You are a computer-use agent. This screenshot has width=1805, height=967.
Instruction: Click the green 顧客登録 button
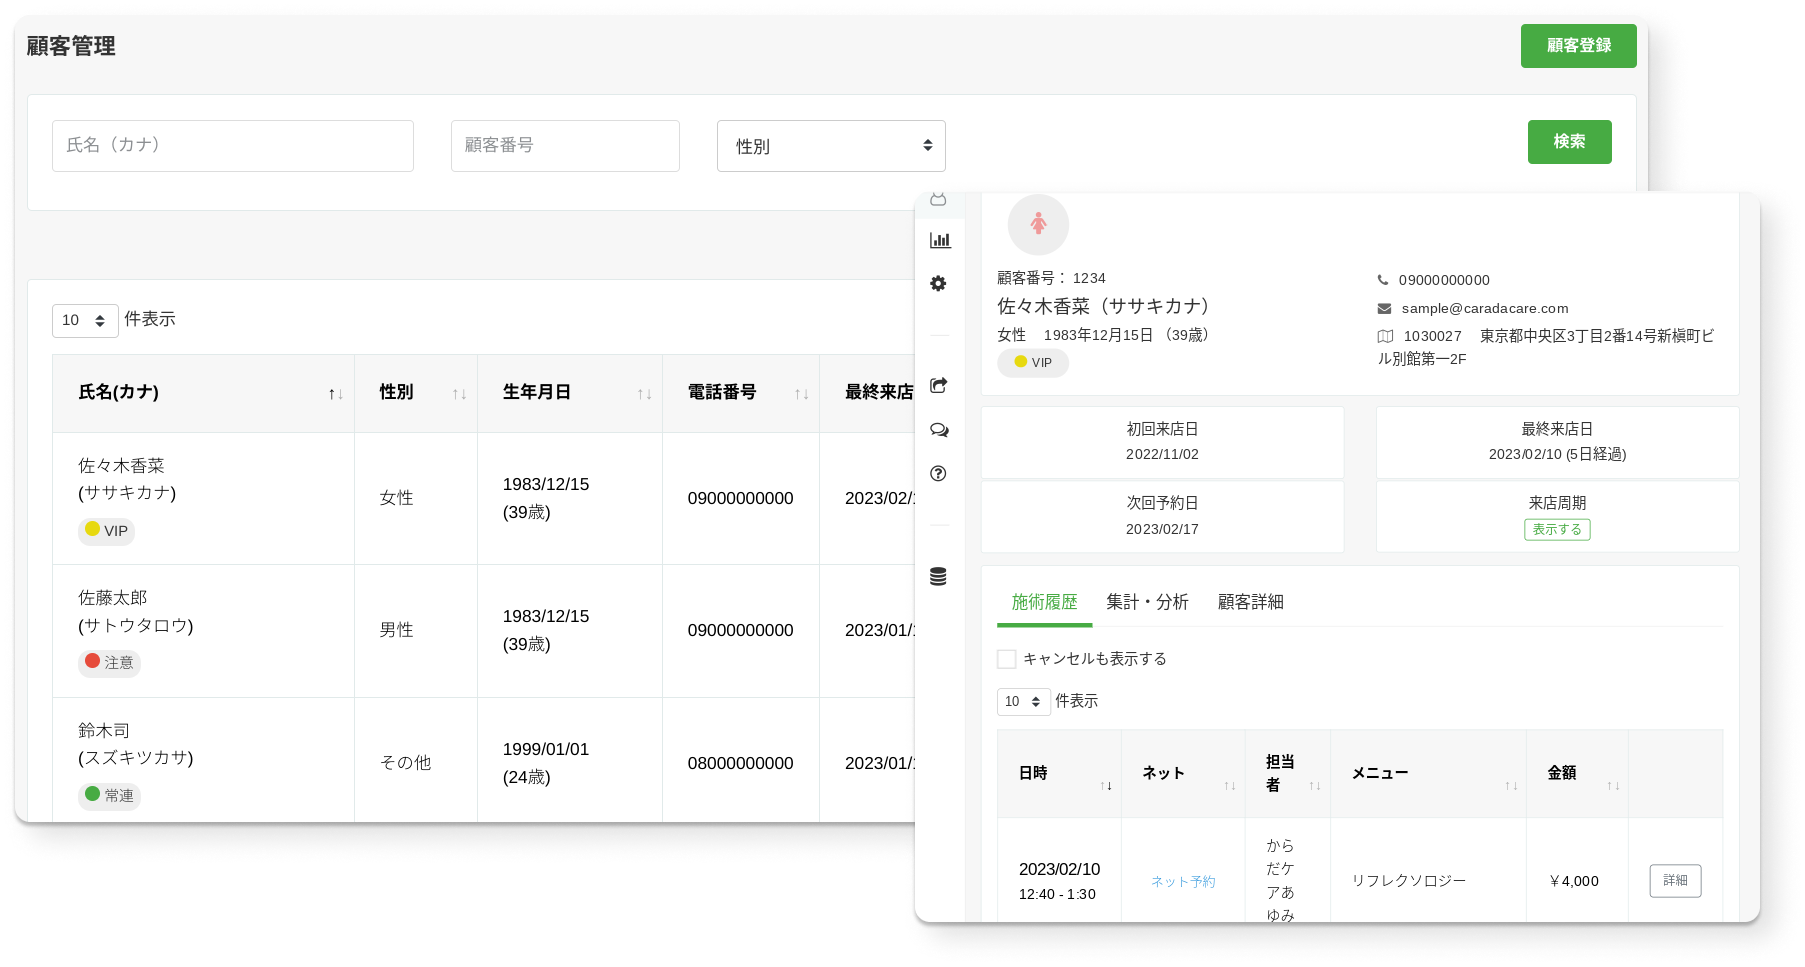pos(1578,45)
